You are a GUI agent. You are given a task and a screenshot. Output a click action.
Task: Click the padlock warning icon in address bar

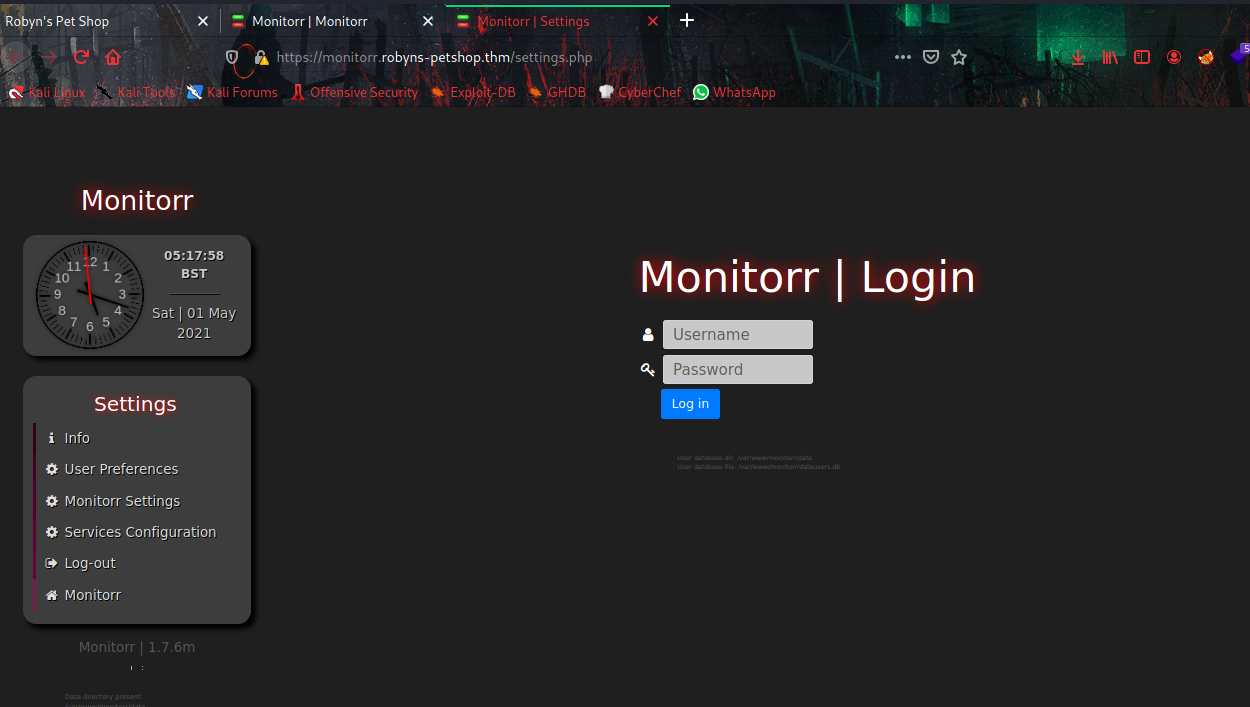[x=261, y=57]
